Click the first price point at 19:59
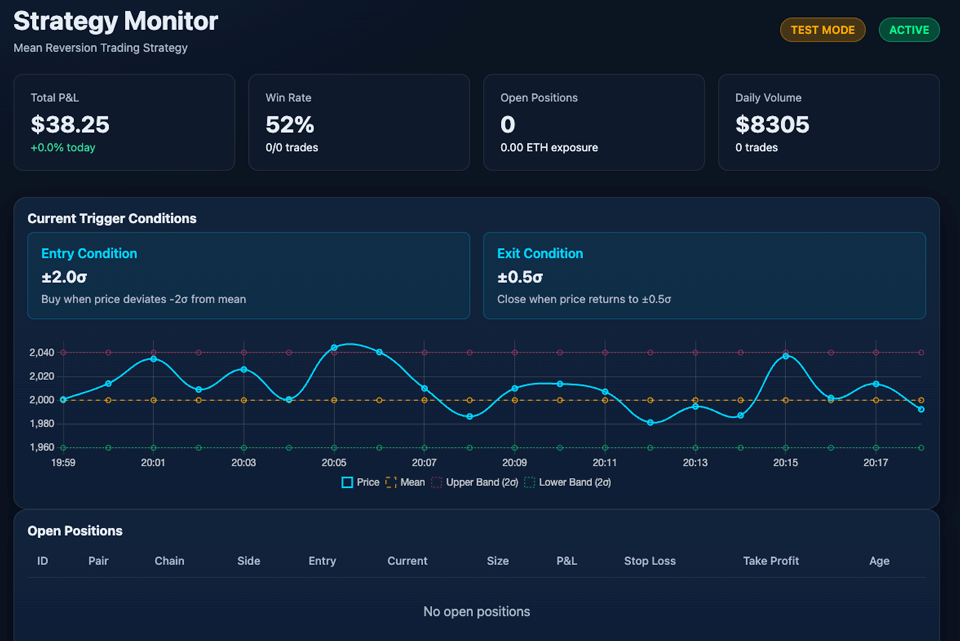 [63, 399]
